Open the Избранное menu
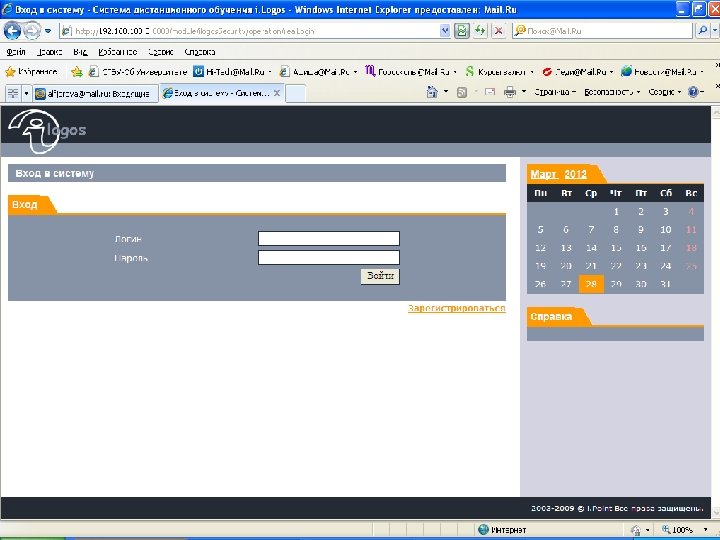This screenshot has height=540, width=720. coord(118,52)
